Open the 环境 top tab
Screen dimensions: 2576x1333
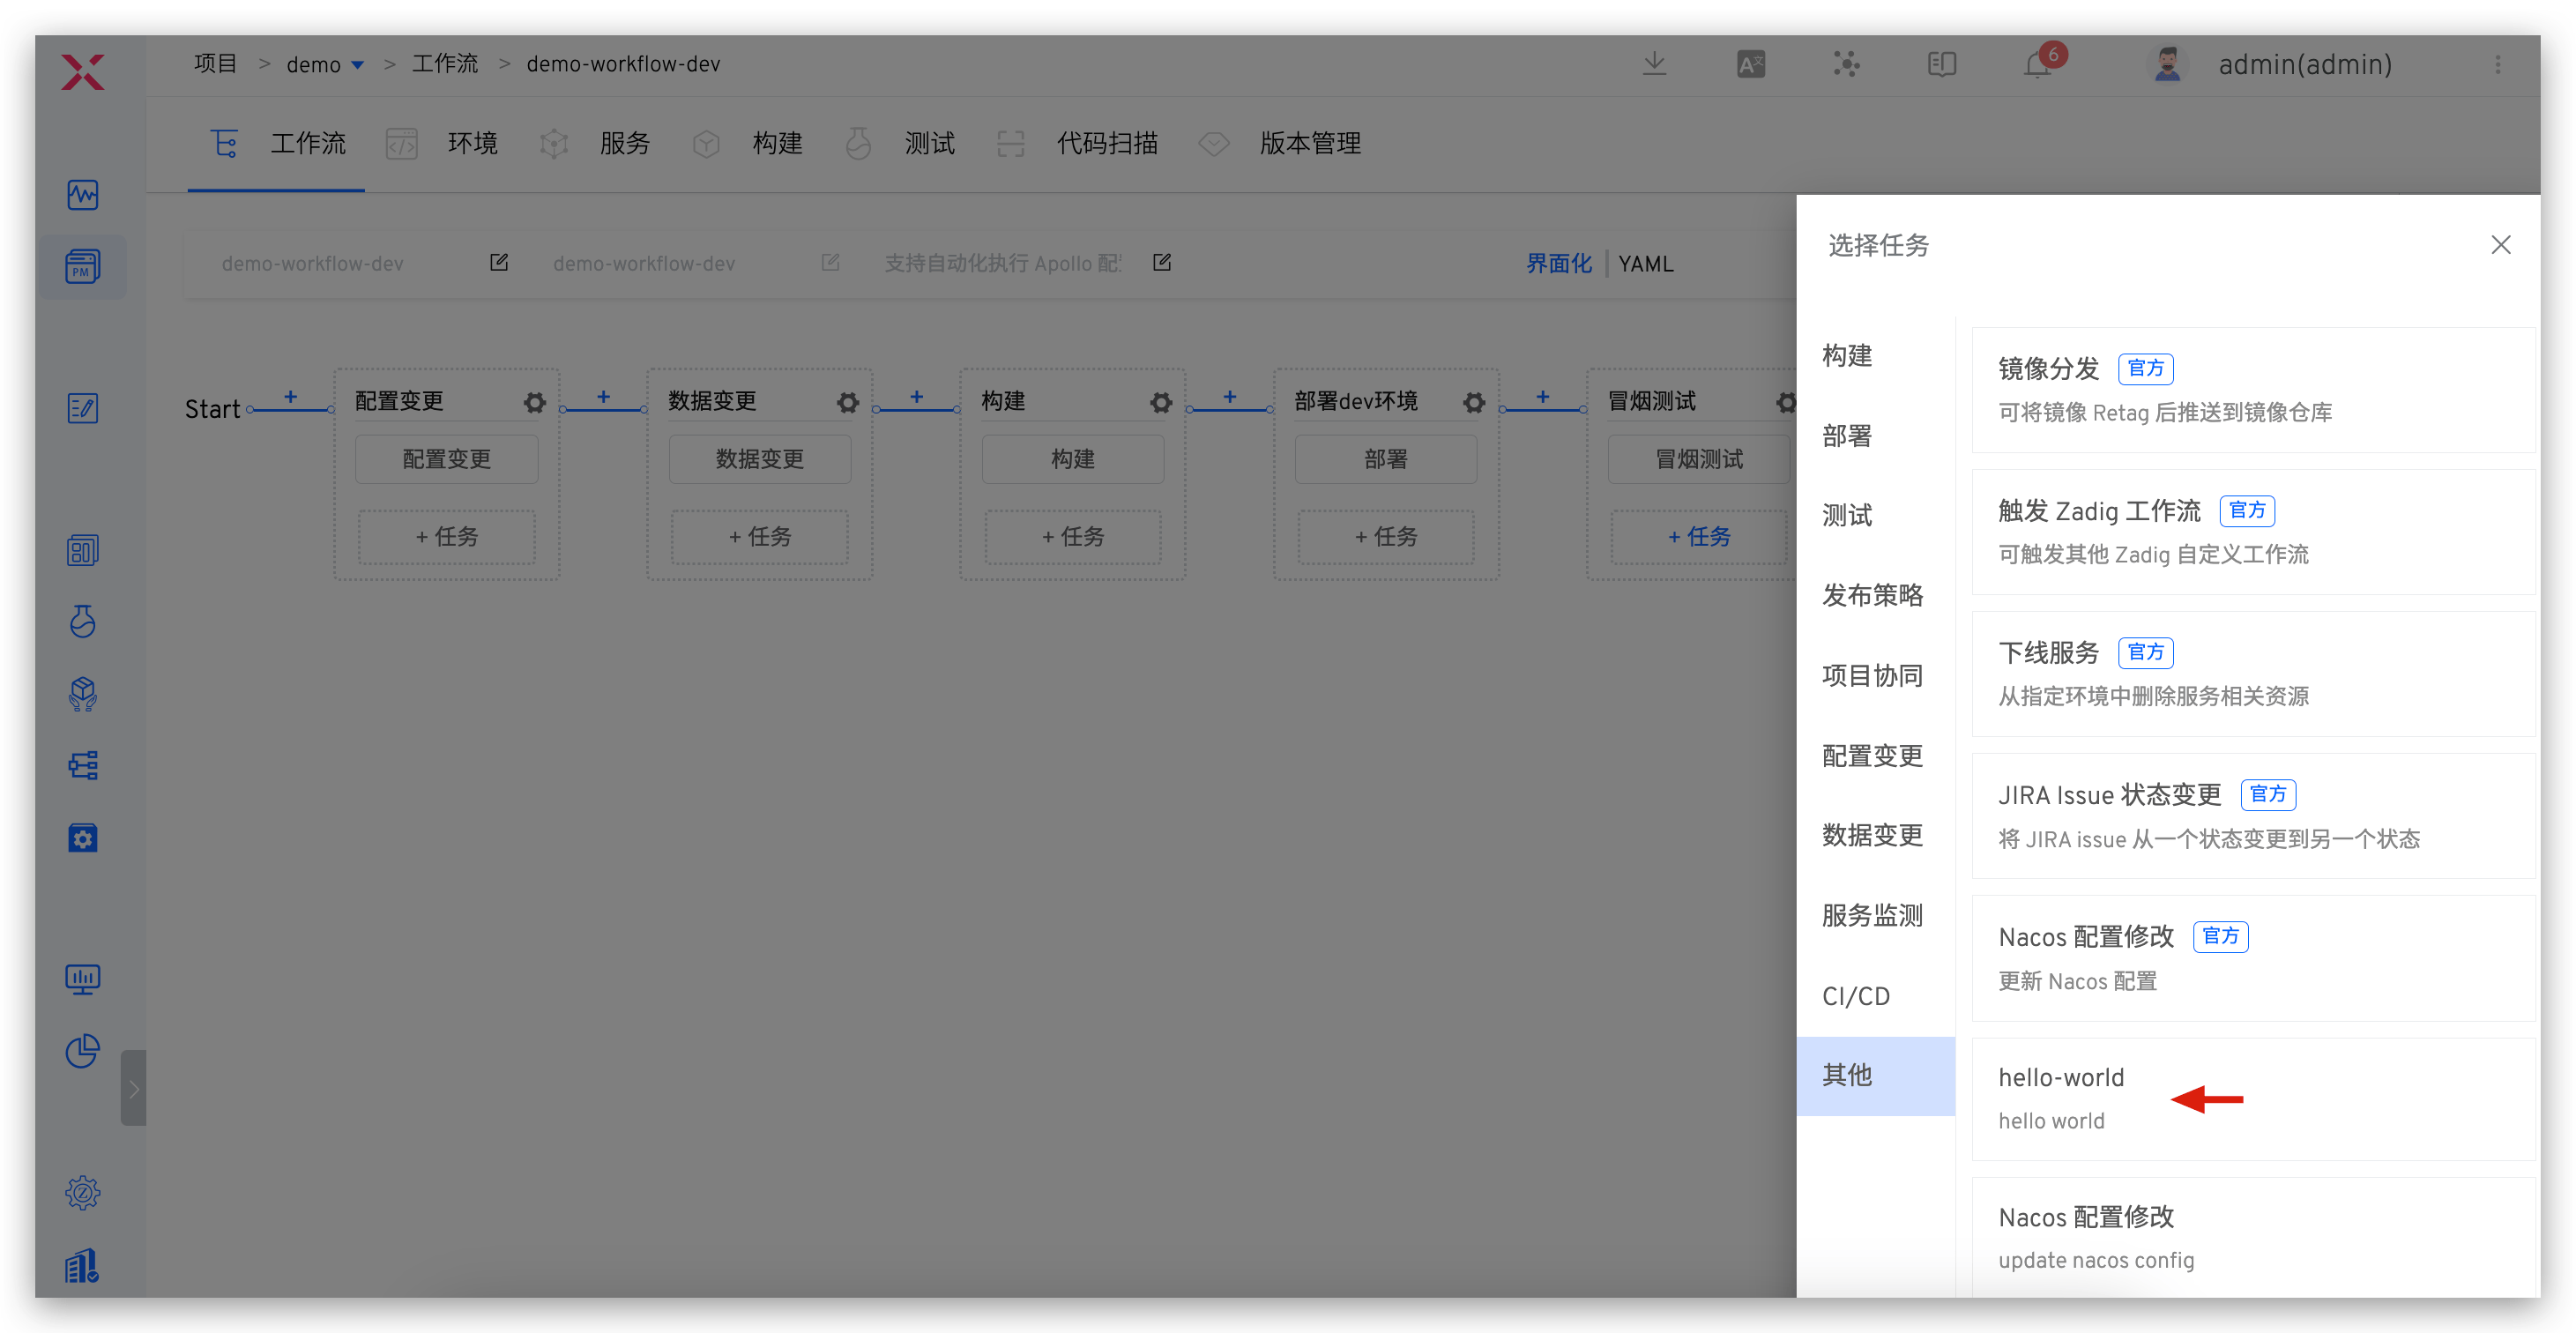471,144
